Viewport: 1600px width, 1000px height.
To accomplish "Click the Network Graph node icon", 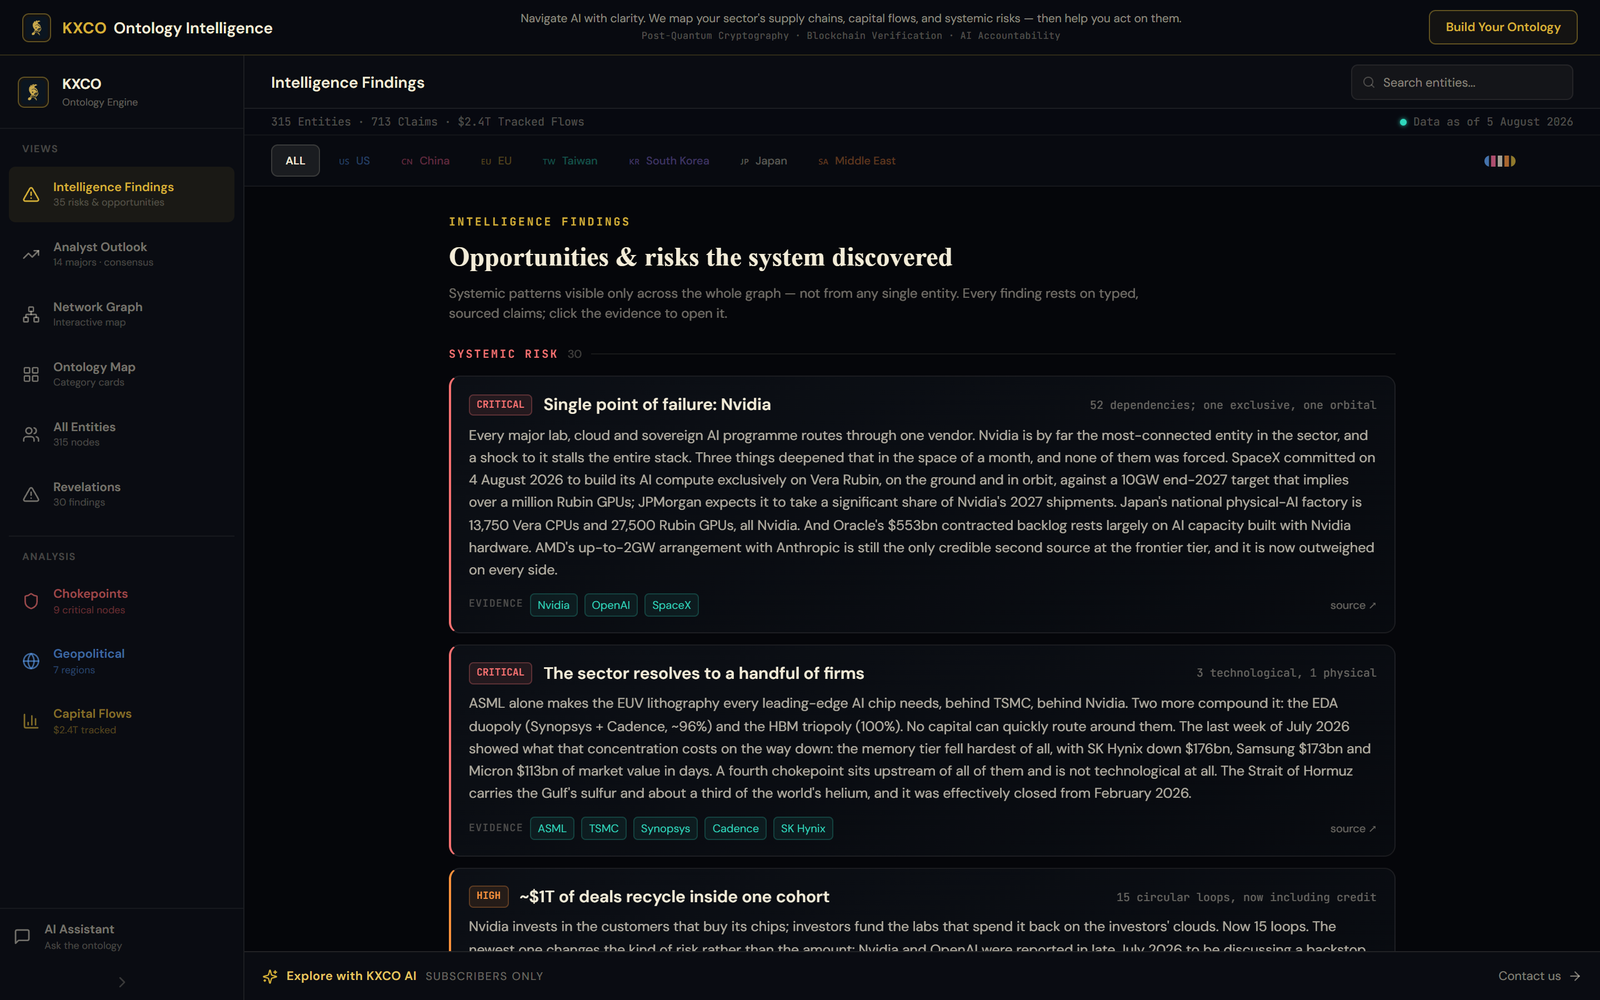I will (31, 314).
